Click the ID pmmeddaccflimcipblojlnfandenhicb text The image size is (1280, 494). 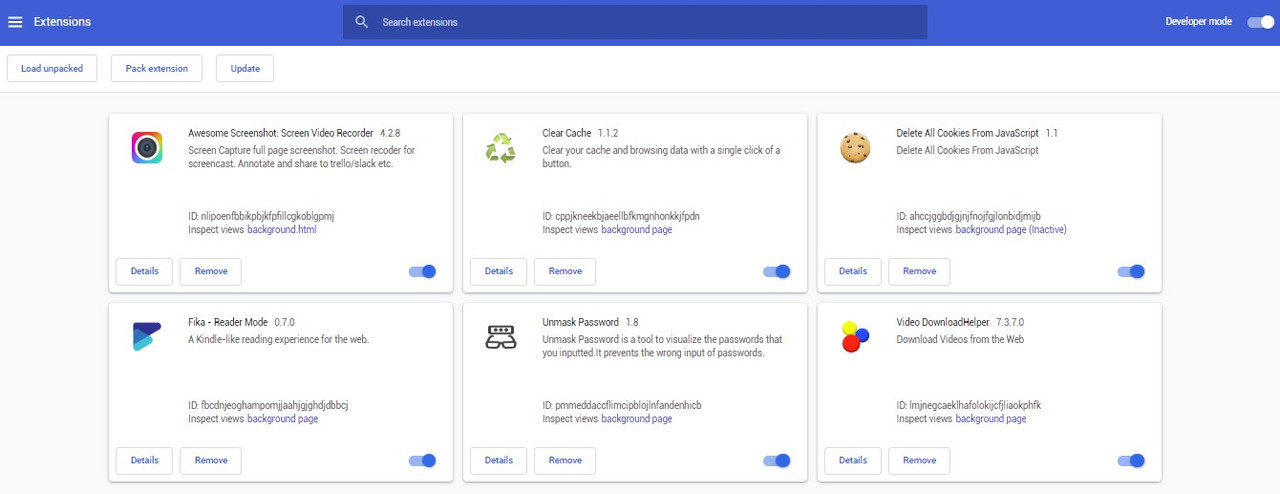click(622, 405)
